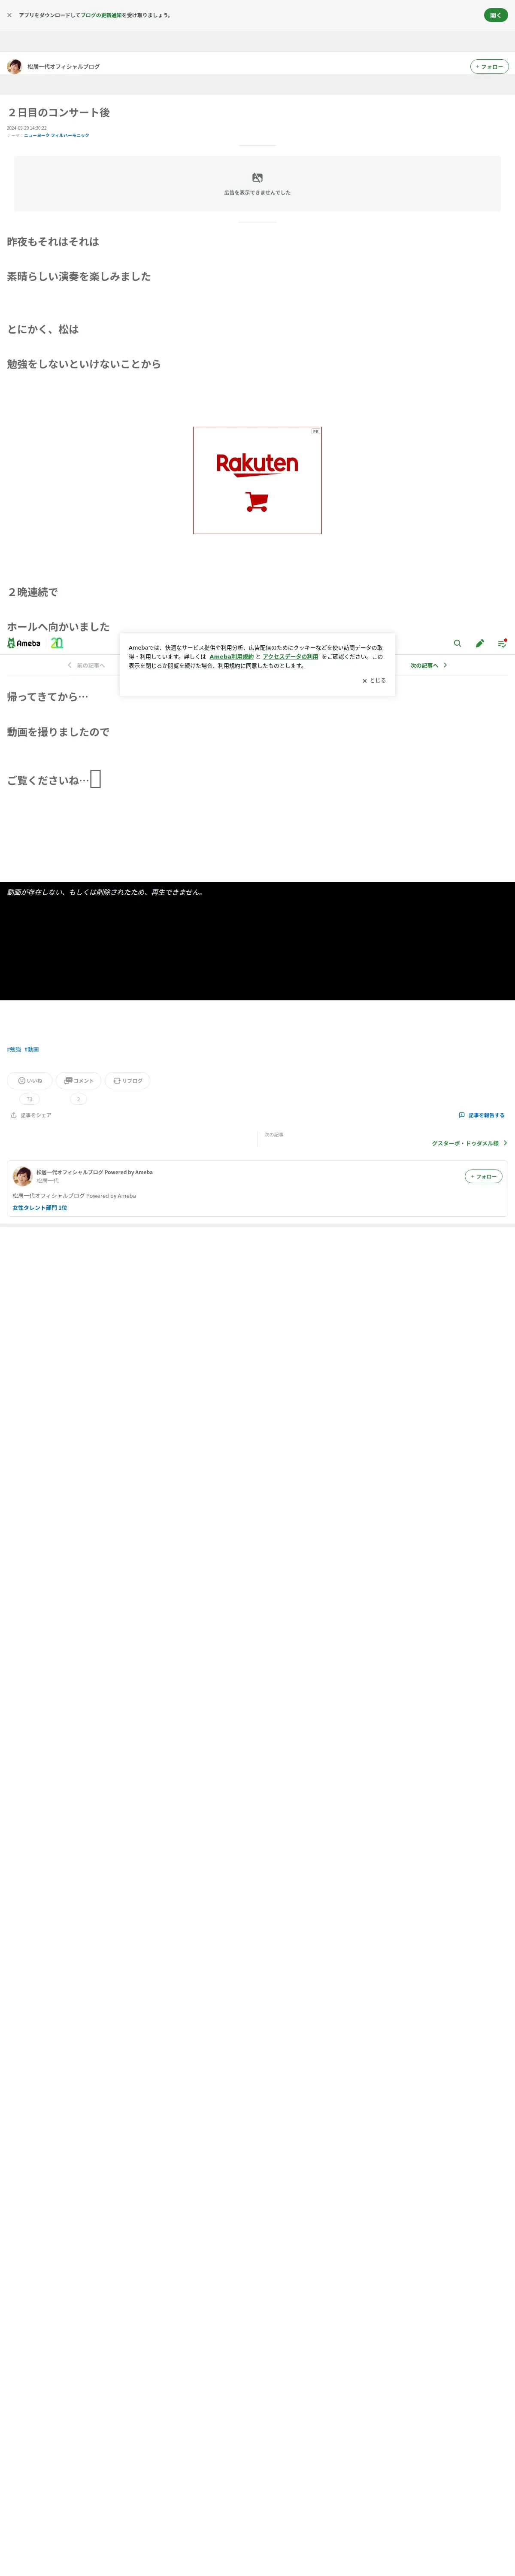Viewport: 515px width, 2576px height.
Task: Open the コメント button
Action: pos(78,1080)
